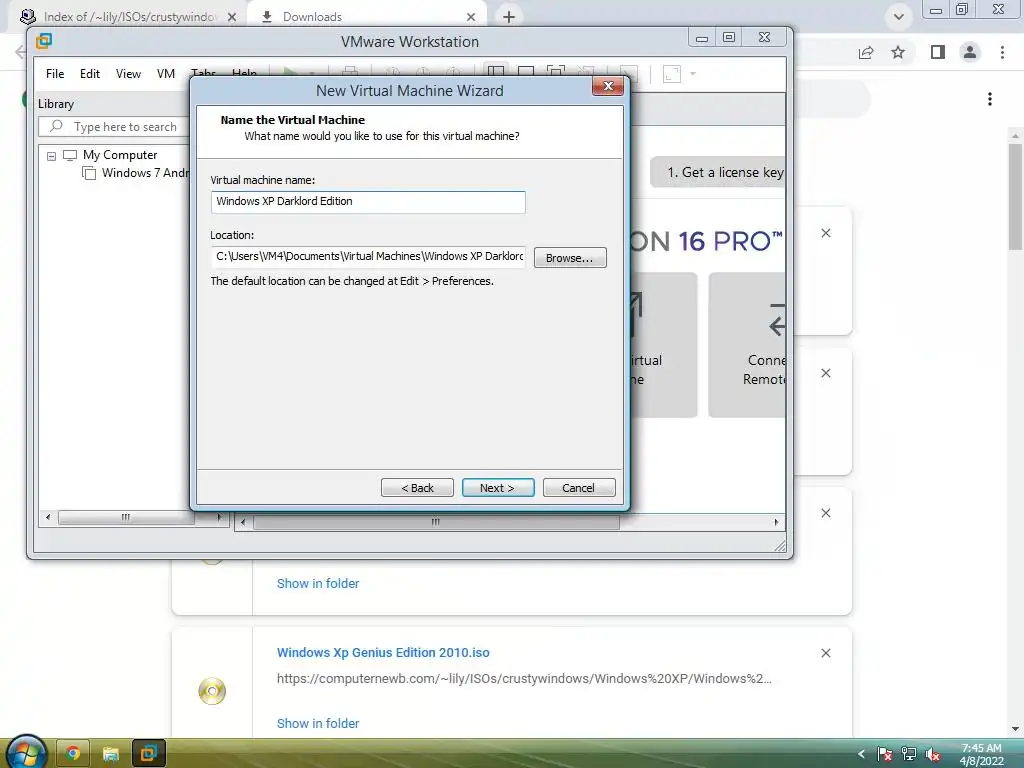The height and width of the screenshot is (768, 1024).
Task: Click the Chrome scrollbar down arrow
Action: click(x=1015, y=729)
